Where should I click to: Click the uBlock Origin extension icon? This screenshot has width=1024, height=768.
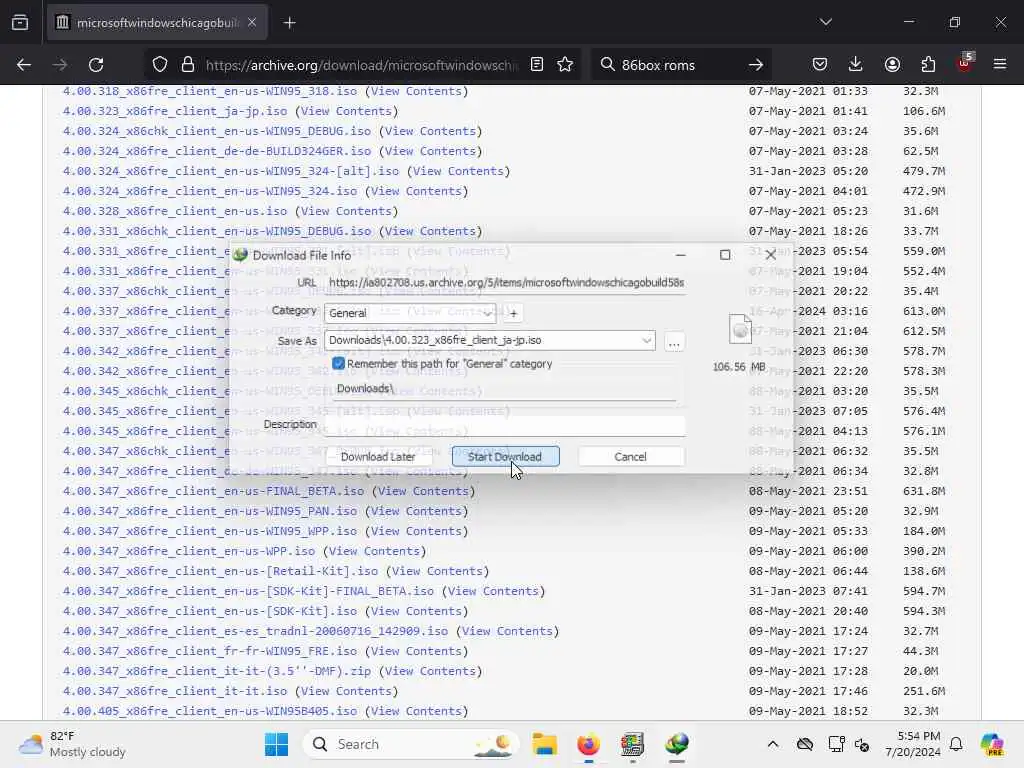tap(965, 63)
